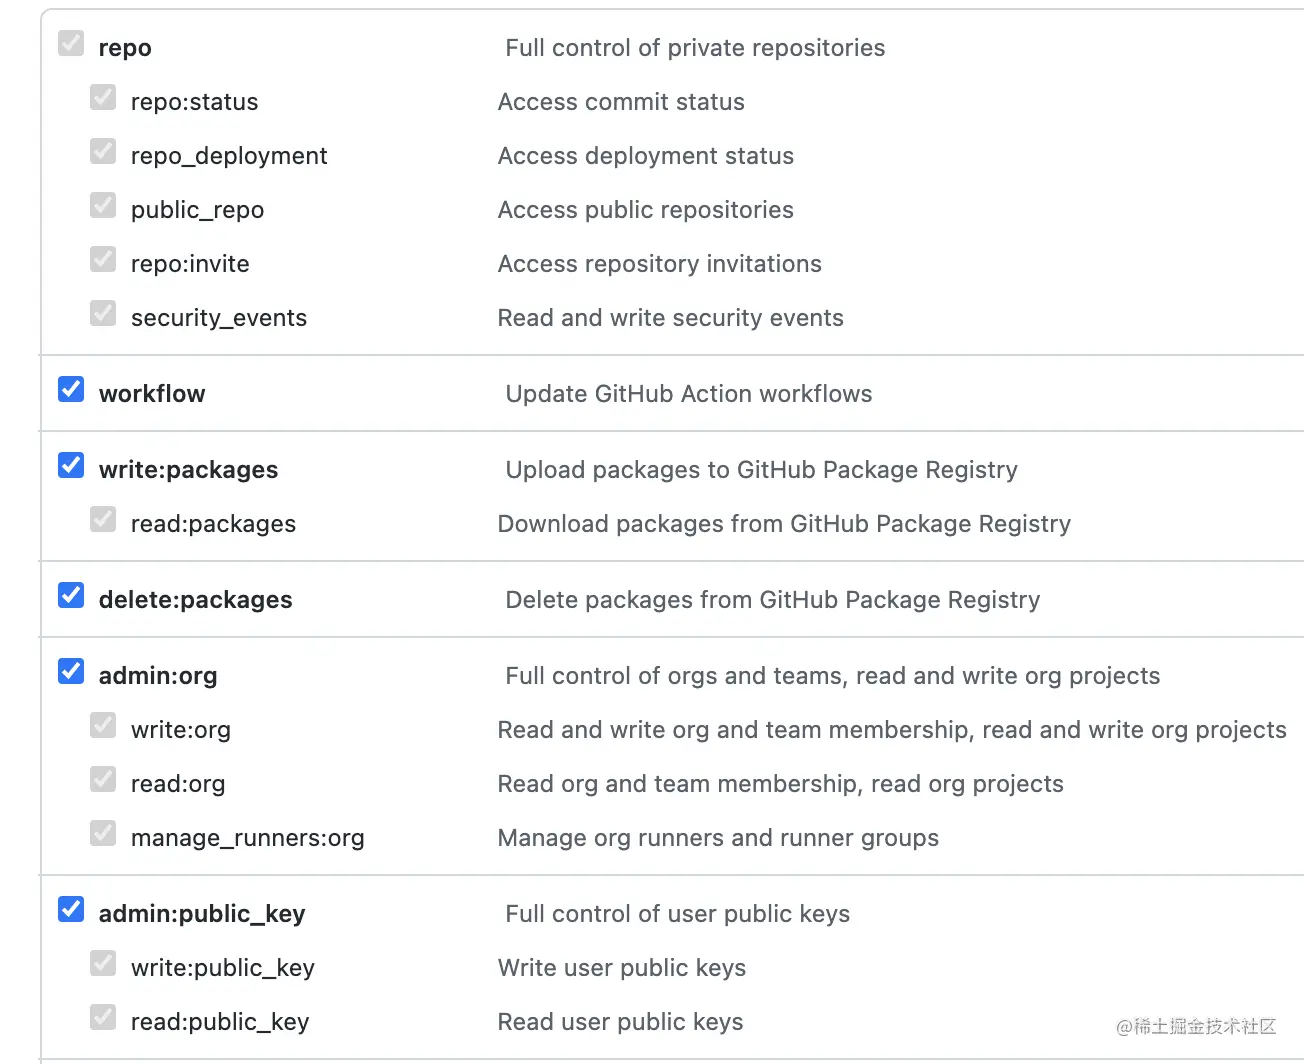Viewport: 1304px width, 1064px height.
Task: Uncheck the admin:public_key checkbox
Action: 71,909
